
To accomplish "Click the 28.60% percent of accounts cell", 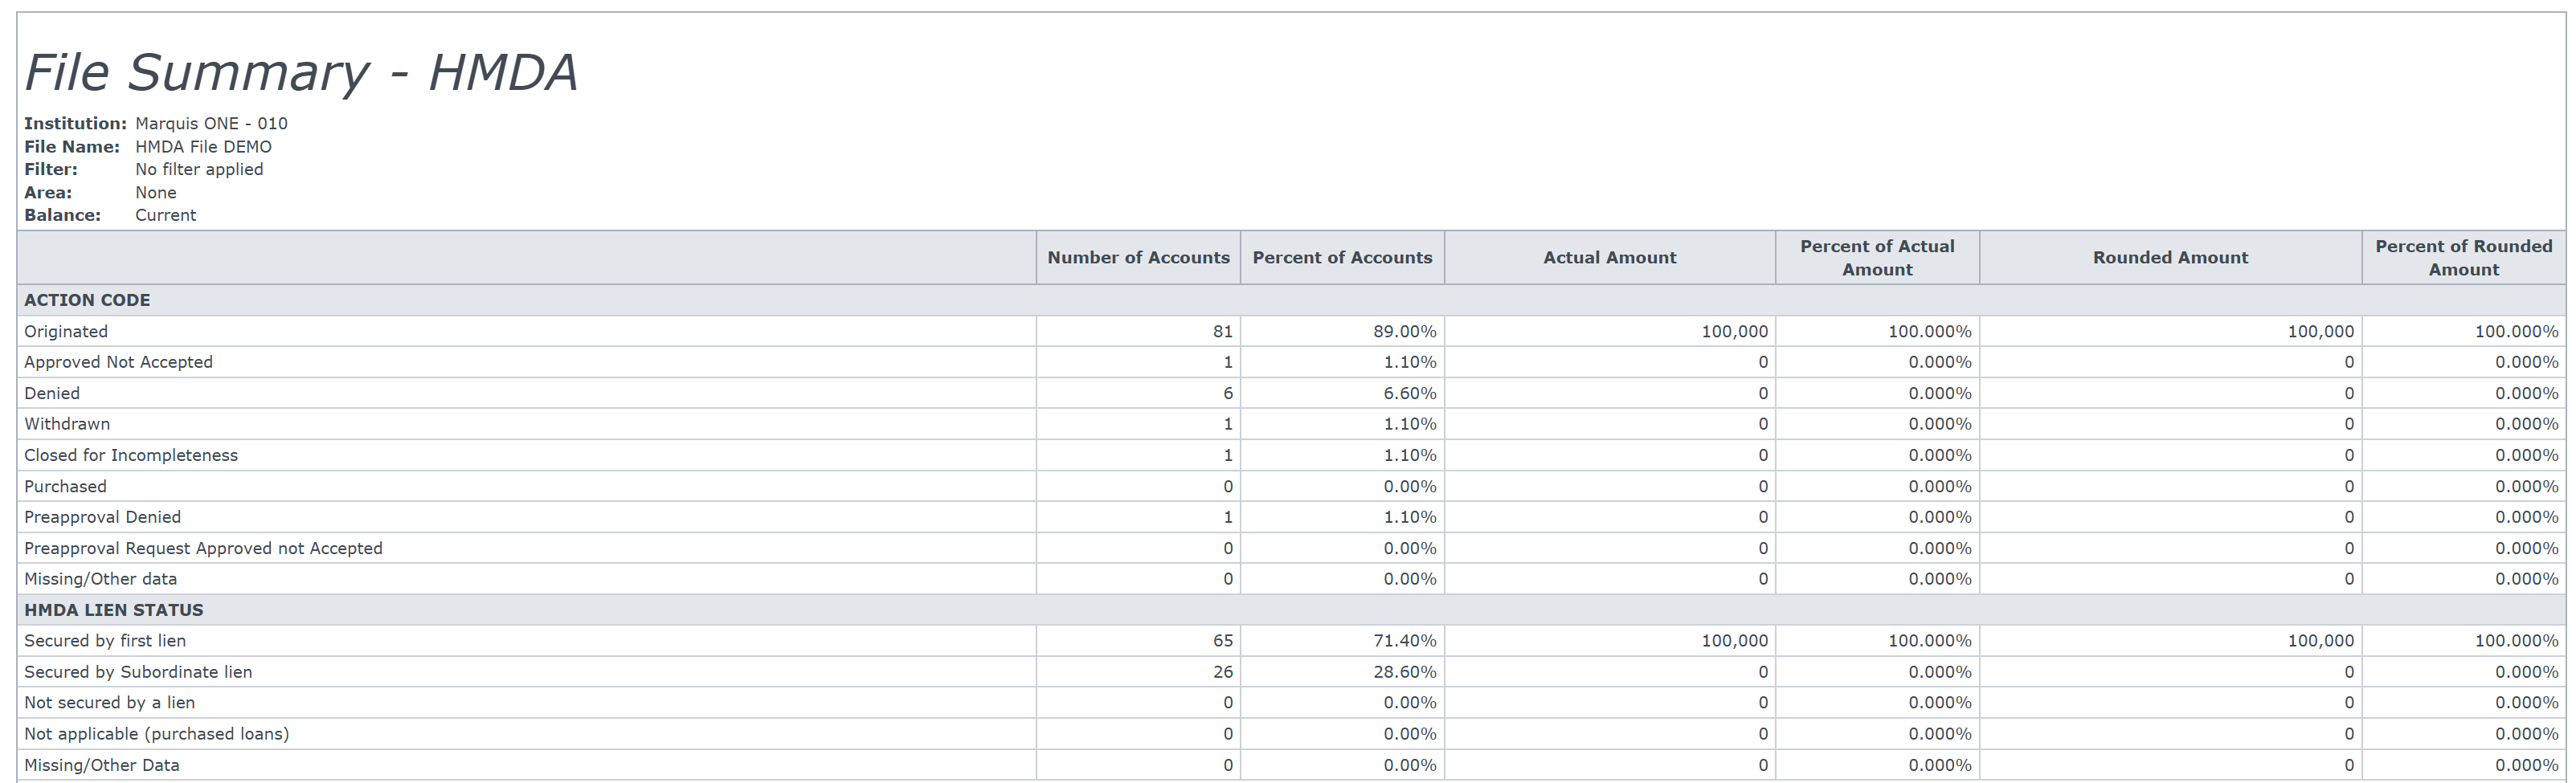I will 1404,672.
